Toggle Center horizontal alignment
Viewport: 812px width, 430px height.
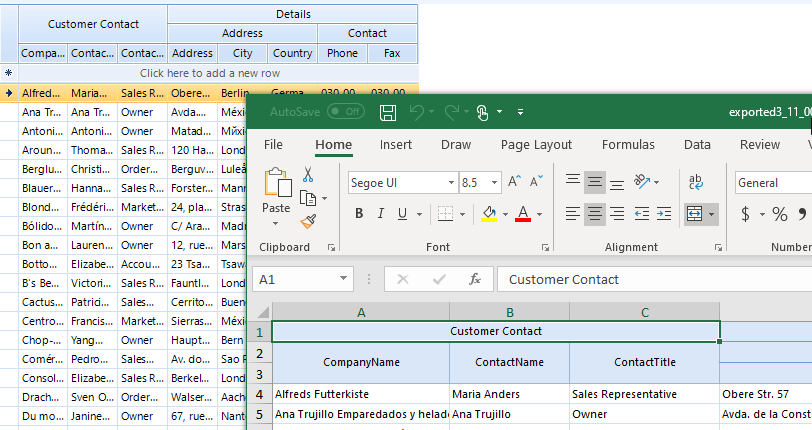pos(595,214)
